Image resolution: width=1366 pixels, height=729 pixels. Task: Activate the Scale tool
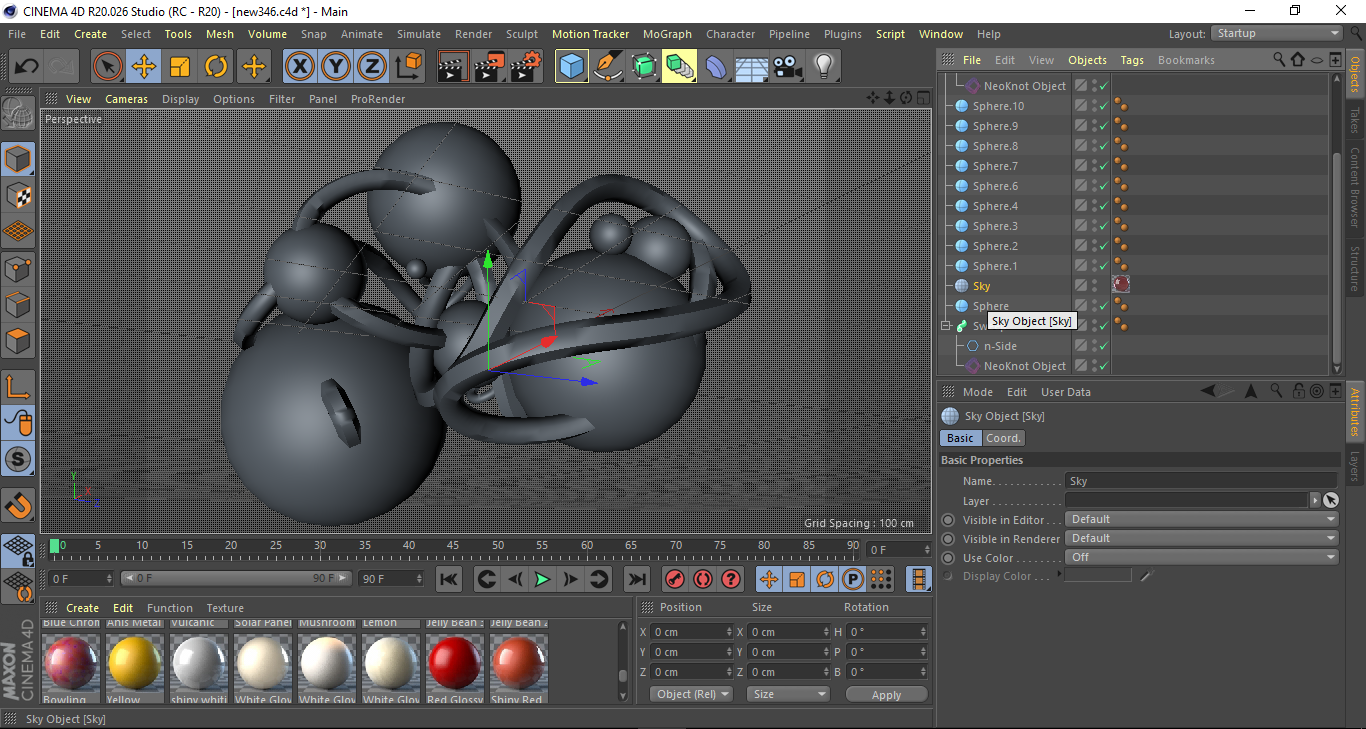point(180,67)
